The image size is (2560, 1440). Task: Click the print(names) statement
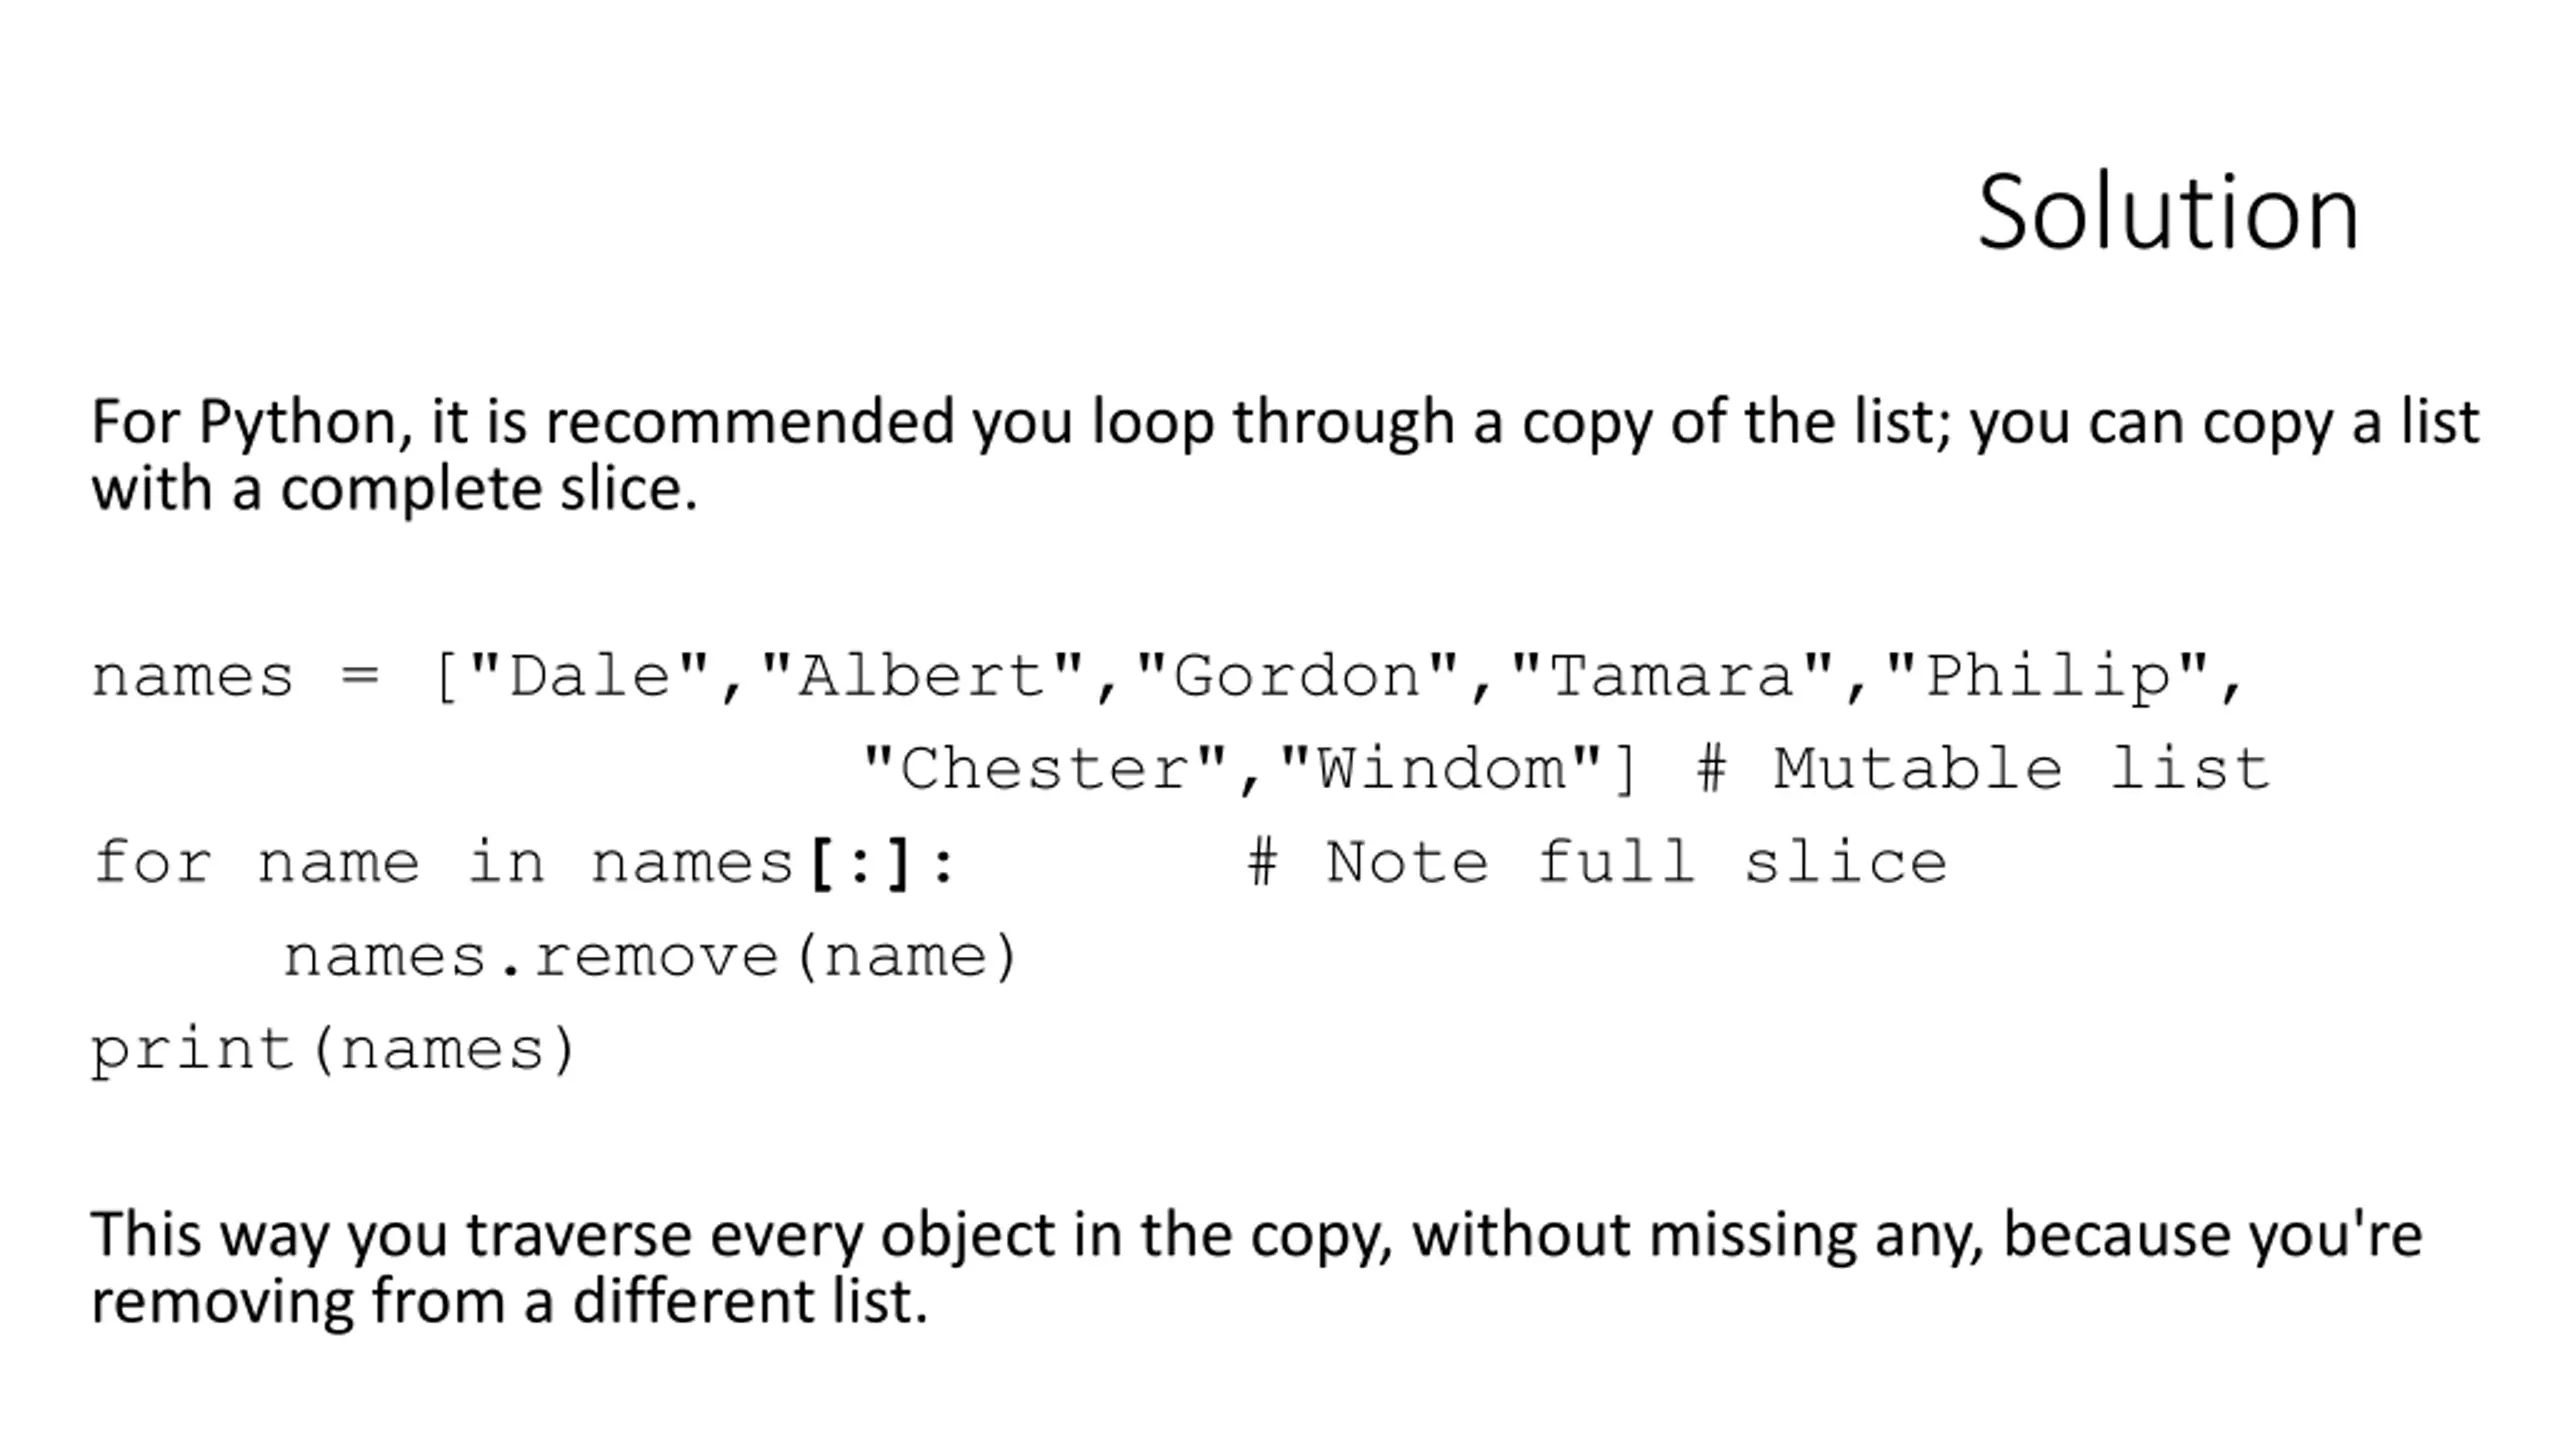[x=334, y=1051]
